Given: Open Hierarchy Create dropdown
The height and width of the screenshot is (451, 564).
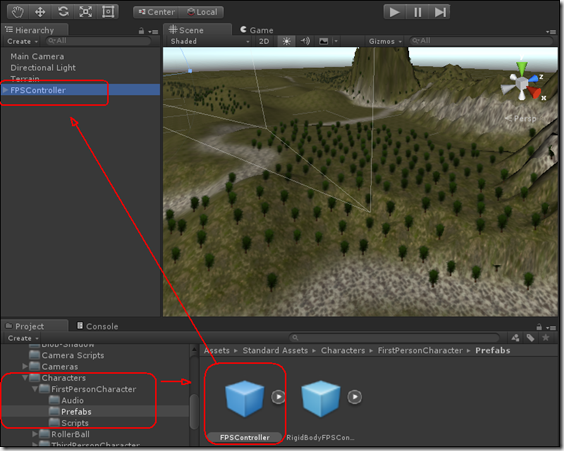Looking at the screenshot, I should (22, 41).
